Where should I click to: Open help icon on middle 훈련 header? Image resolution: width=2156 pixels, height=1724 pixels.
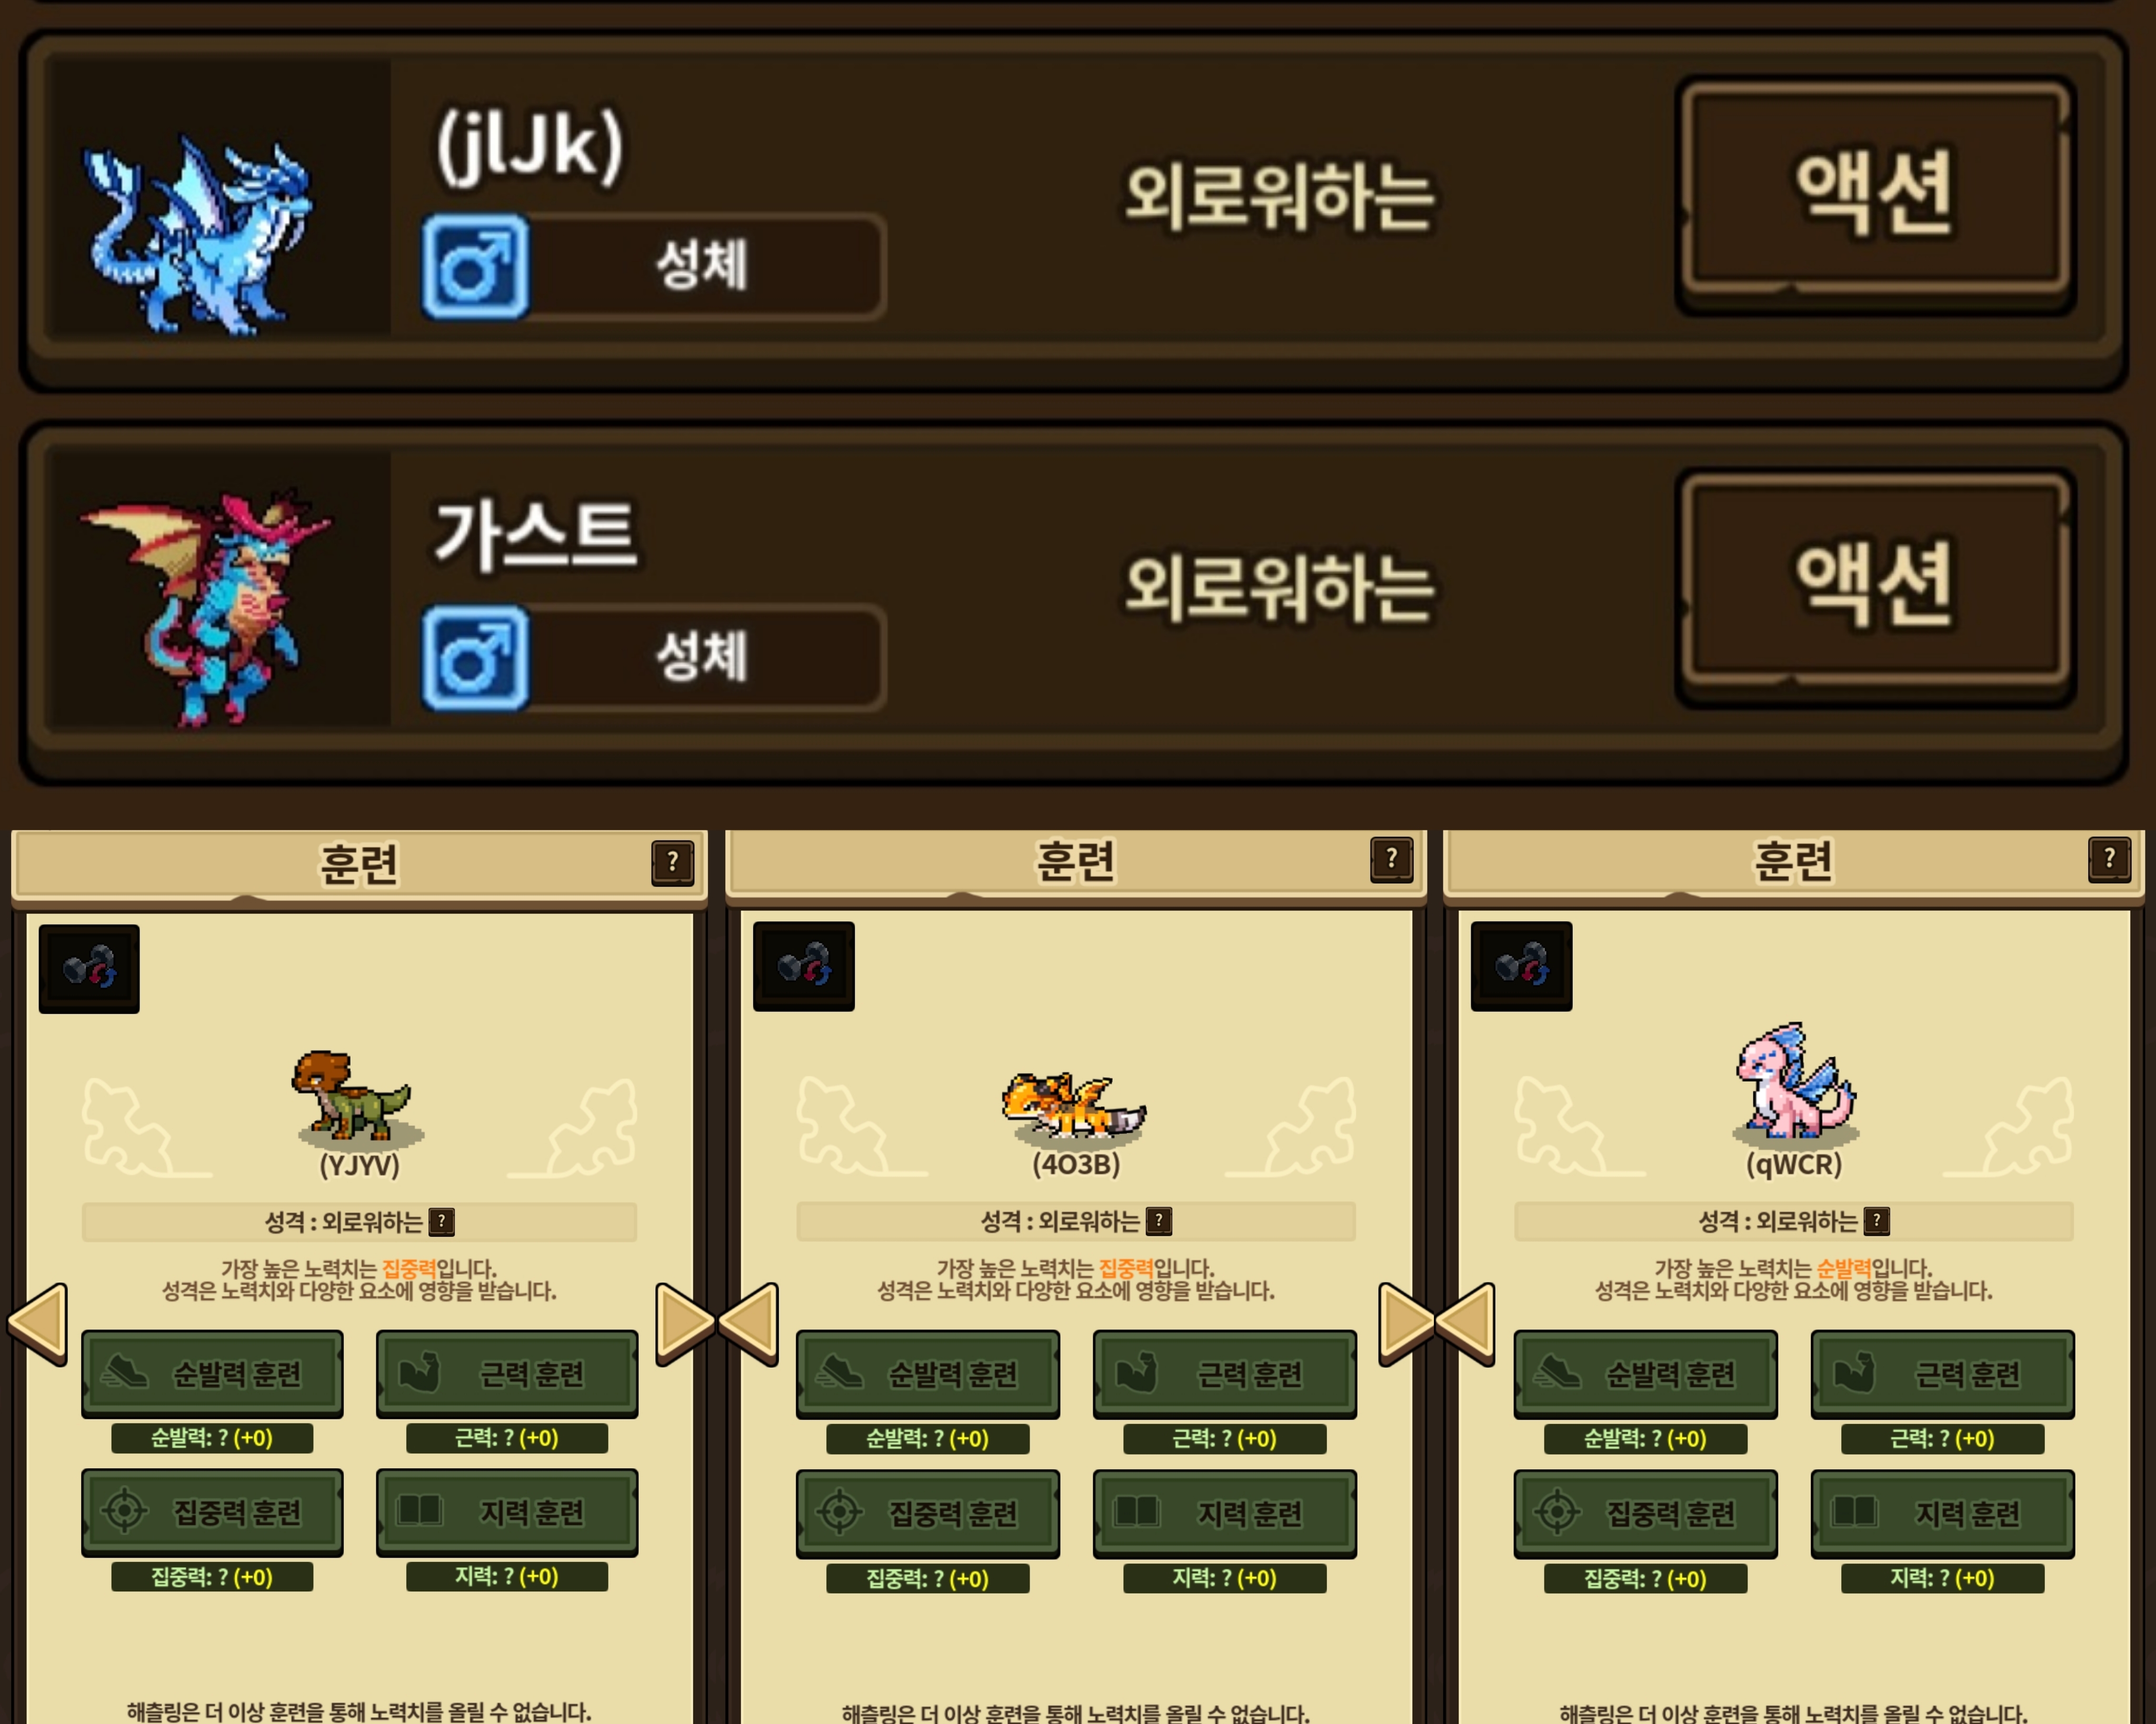click(1391, 859)
